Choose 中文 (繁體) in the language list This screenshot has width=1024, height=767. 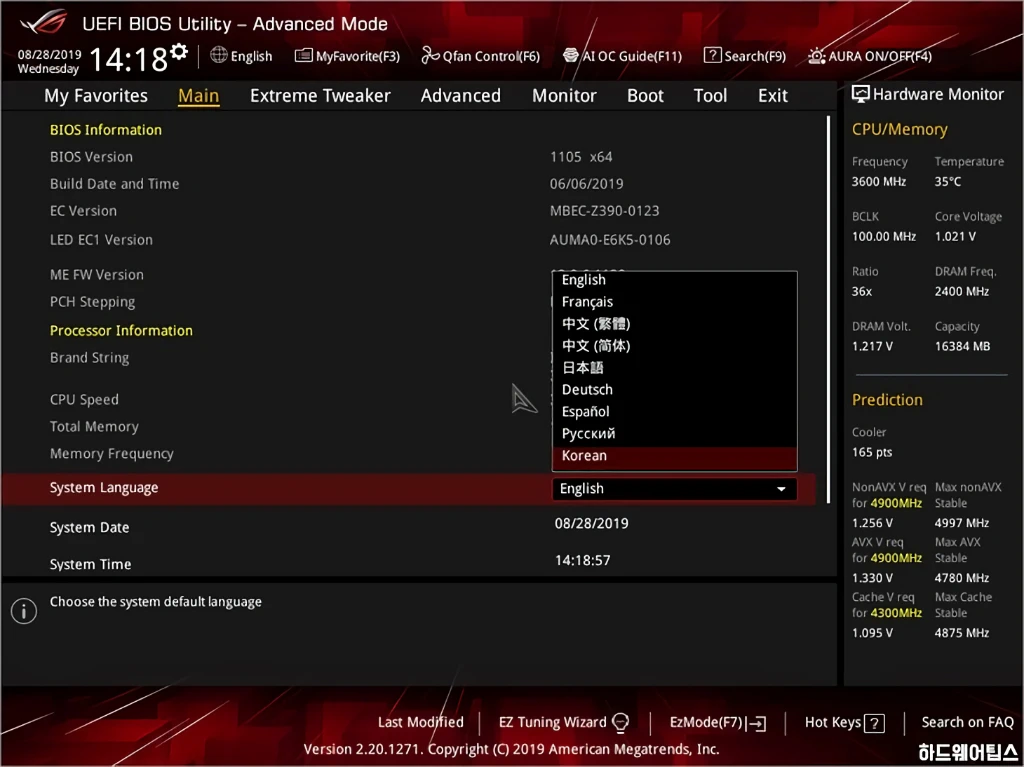click(675, 324)
